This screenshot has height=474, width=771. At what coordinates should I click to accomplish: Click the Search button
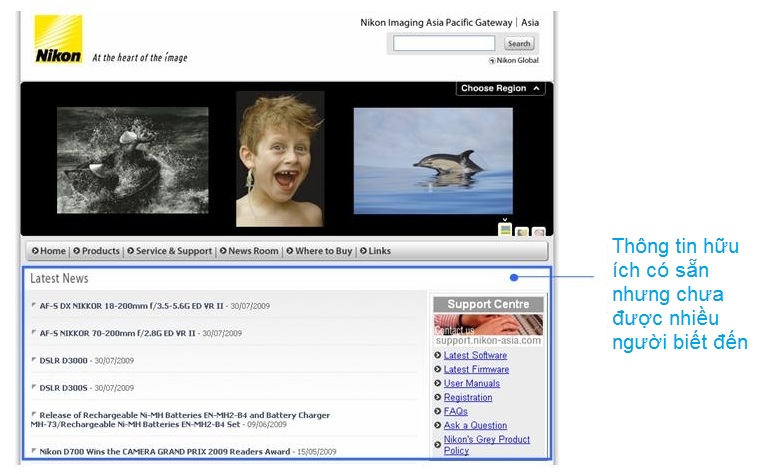click(519, 43)
